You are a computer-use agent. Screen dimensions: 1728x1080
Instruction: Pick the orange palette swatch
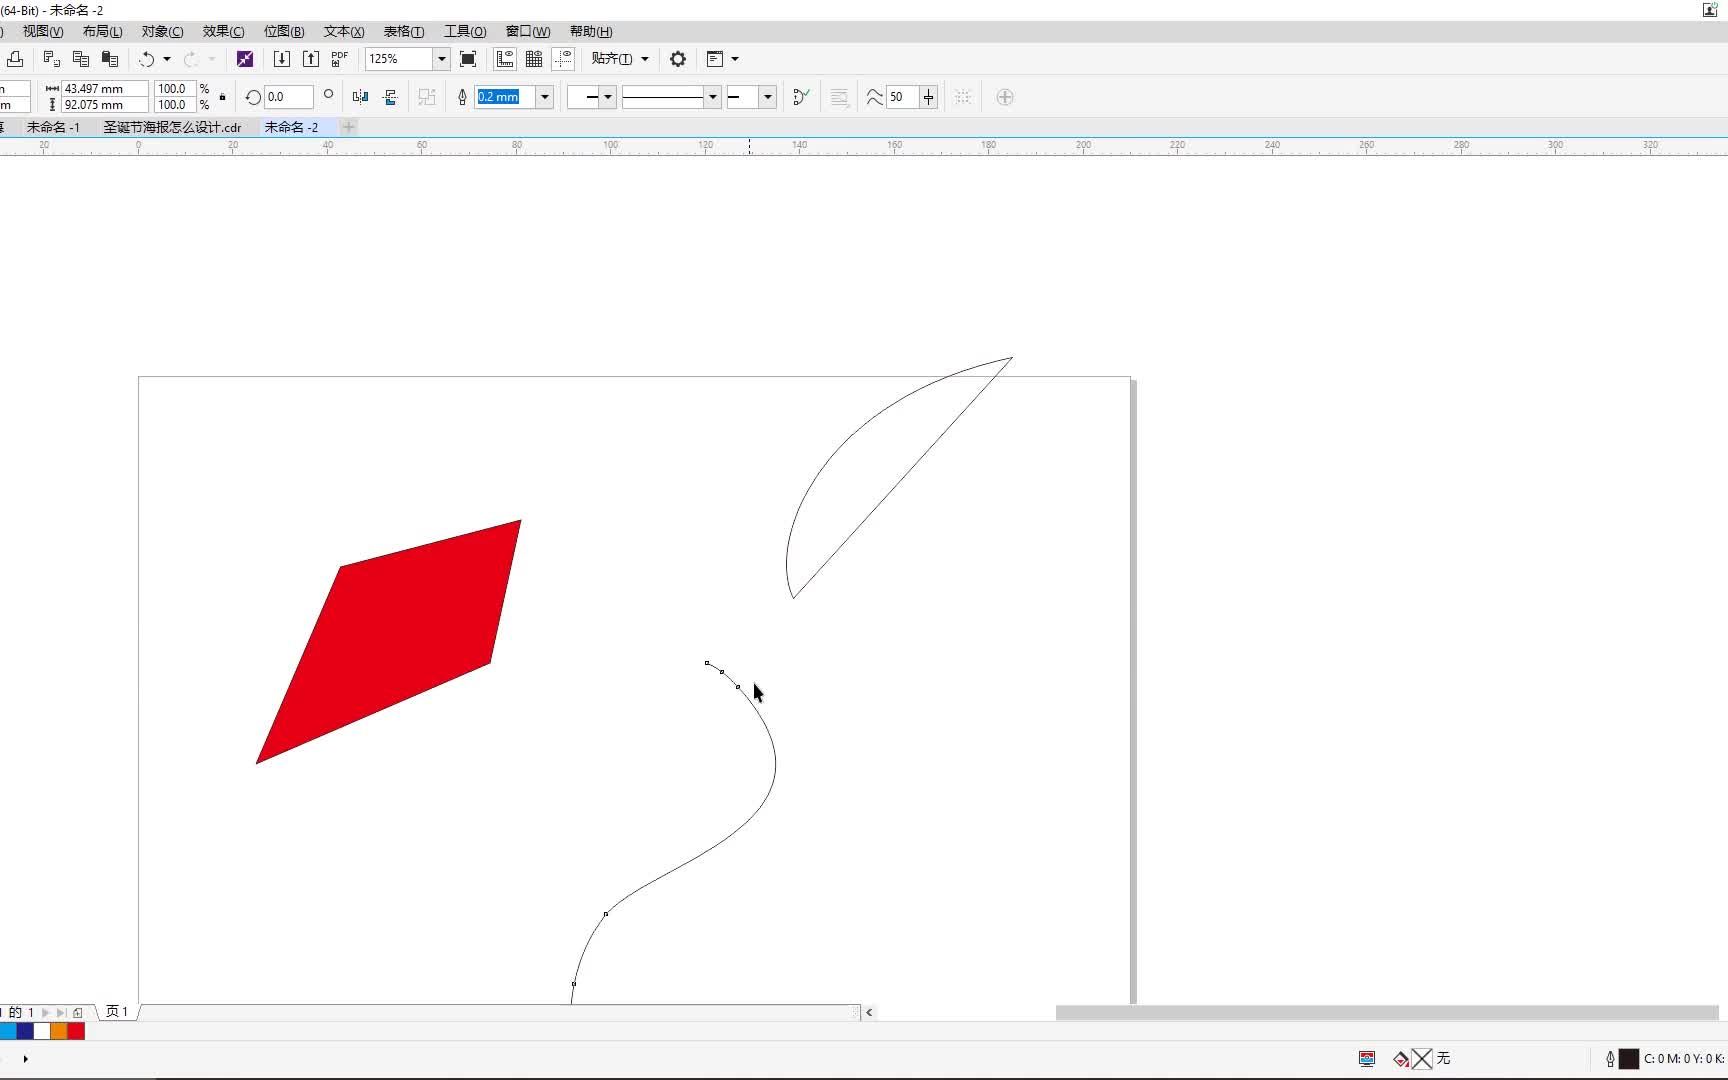click(x=59, y=1031)
